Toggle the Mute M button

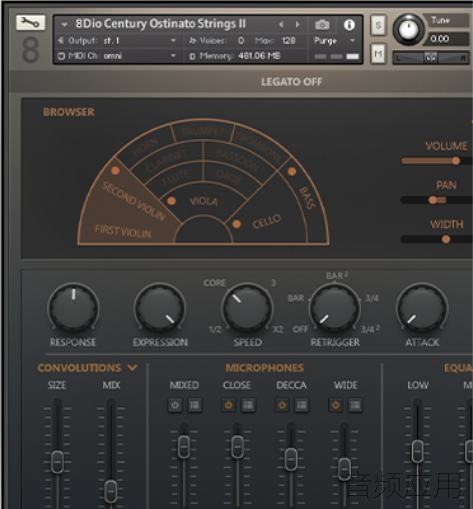coord(378,53)
